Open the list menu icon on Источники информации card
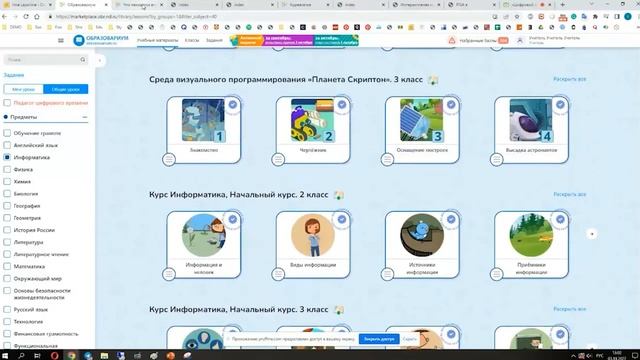640x360 pixels. pyautogui.click(x=387, y=274)
